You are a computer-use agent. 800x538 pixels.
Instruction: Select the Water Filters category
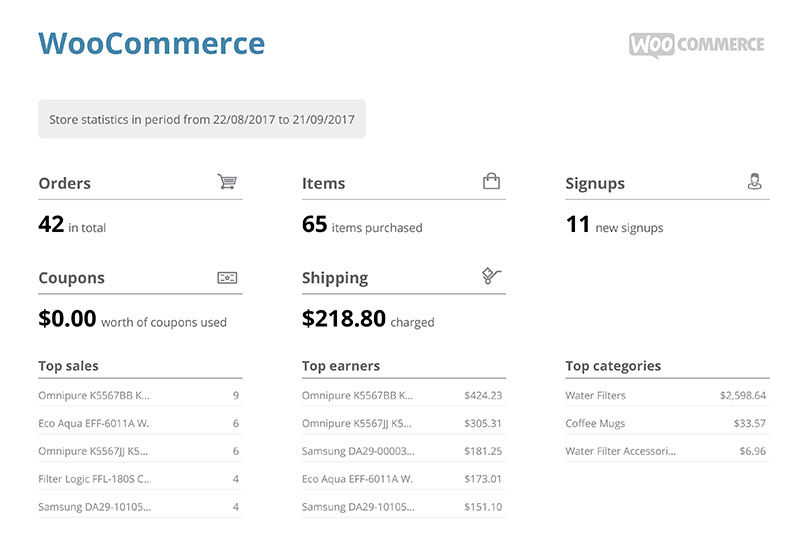667,395
